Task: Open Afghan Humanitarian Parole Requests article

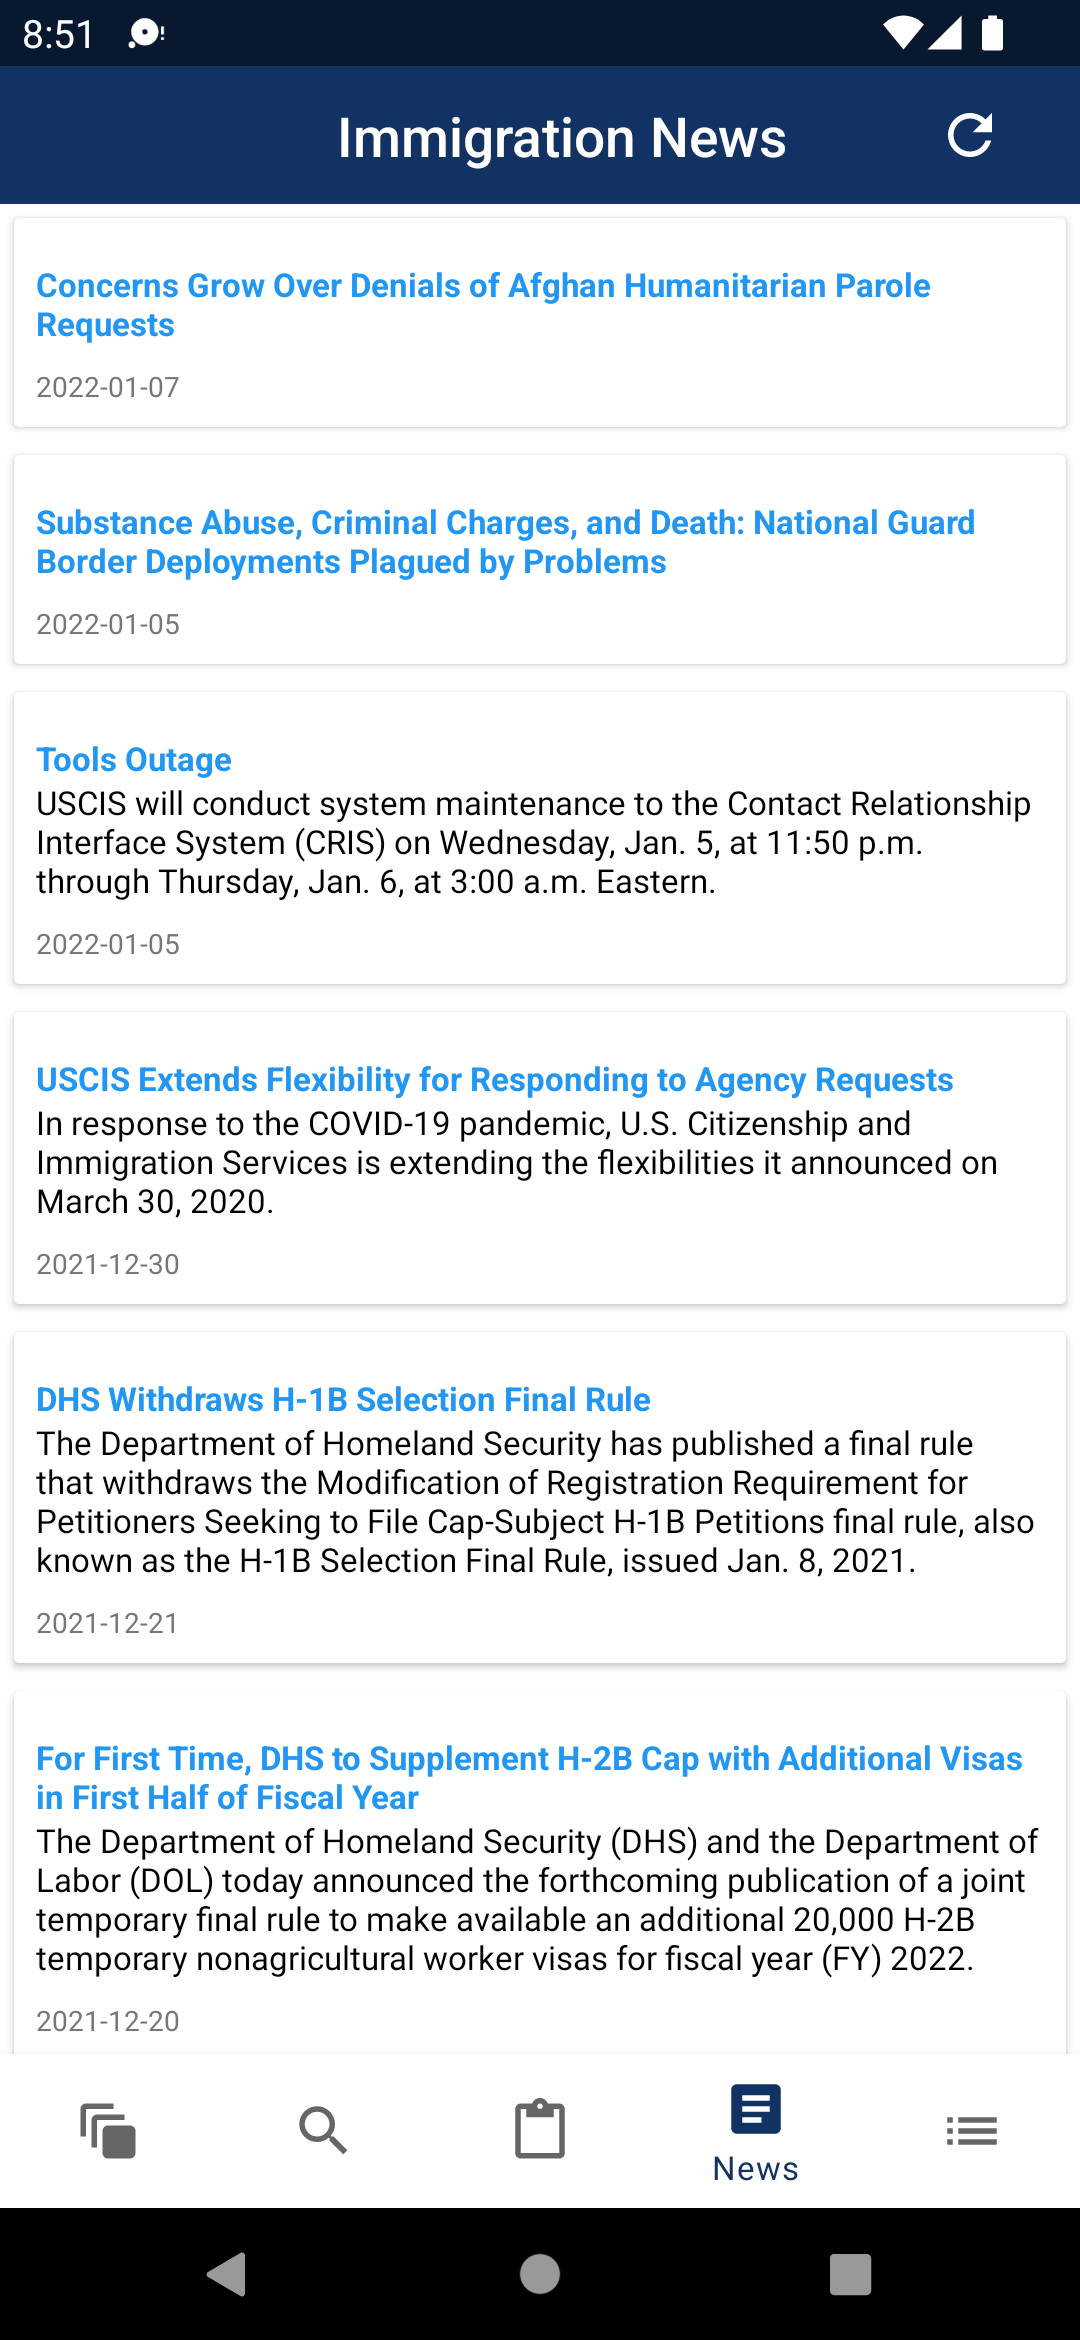Action: point(484,305)
